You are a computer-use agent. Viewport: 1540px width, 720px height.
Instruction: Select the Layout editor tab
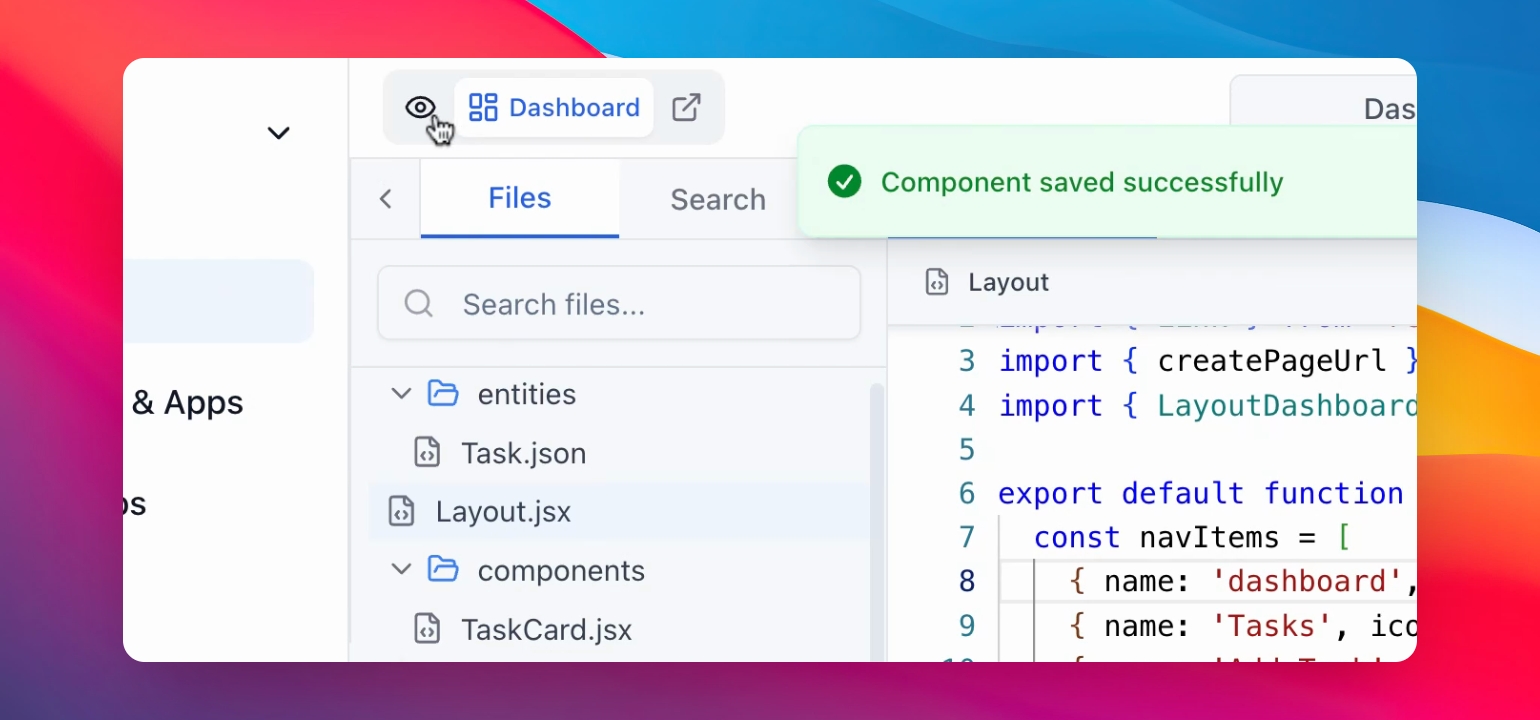[x=988, y=283]
